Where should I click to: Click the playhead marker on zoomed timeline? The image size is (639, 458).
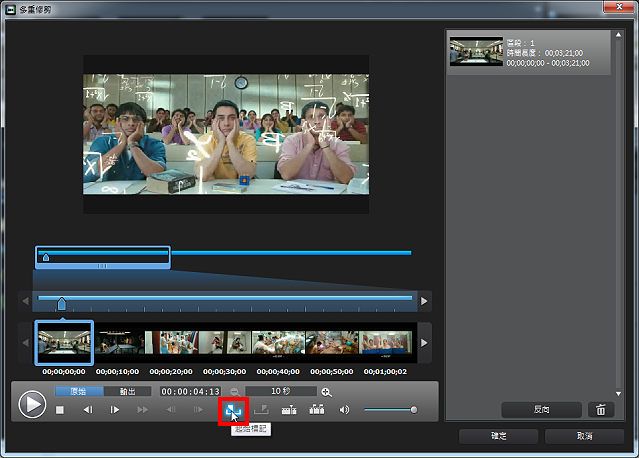62,304
